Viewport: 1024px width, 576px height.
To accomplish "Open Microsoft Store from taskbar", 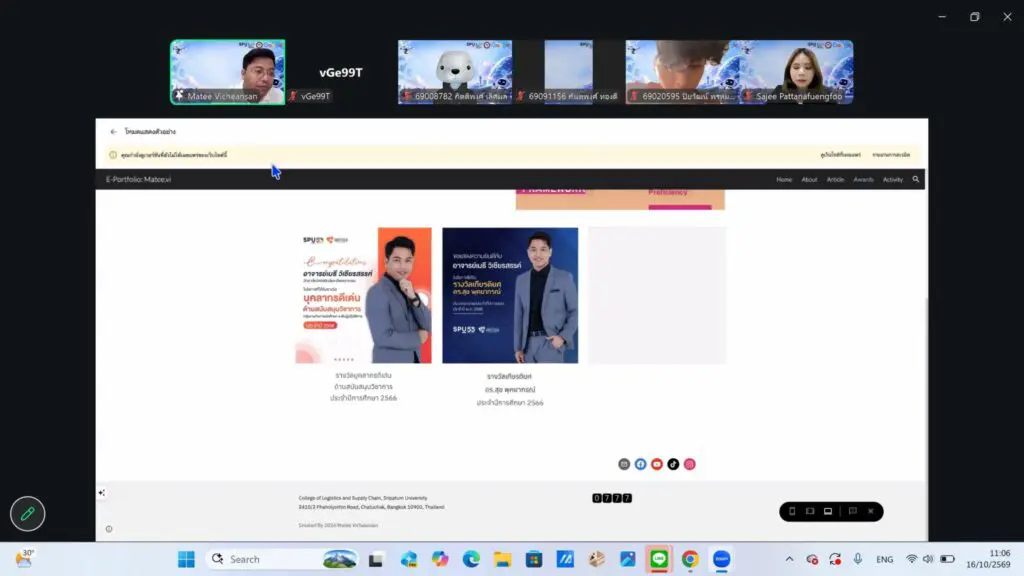I will coord(534,559).
